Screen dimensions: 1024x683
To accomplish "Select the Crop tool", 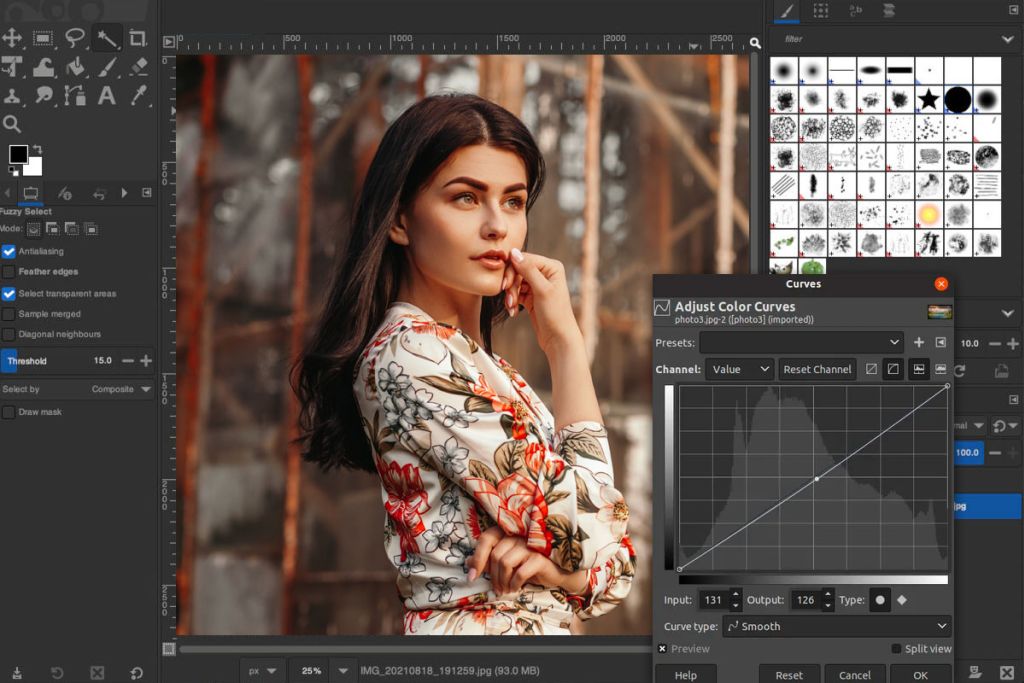I will click(x=138, y=37).
